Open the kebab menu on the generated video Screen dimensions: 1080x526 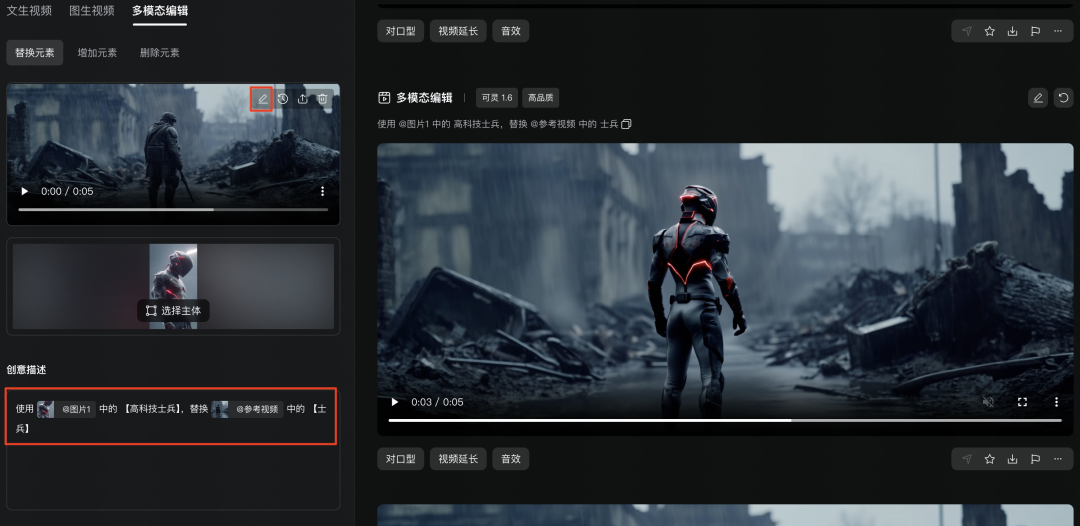click(1057, 402)
